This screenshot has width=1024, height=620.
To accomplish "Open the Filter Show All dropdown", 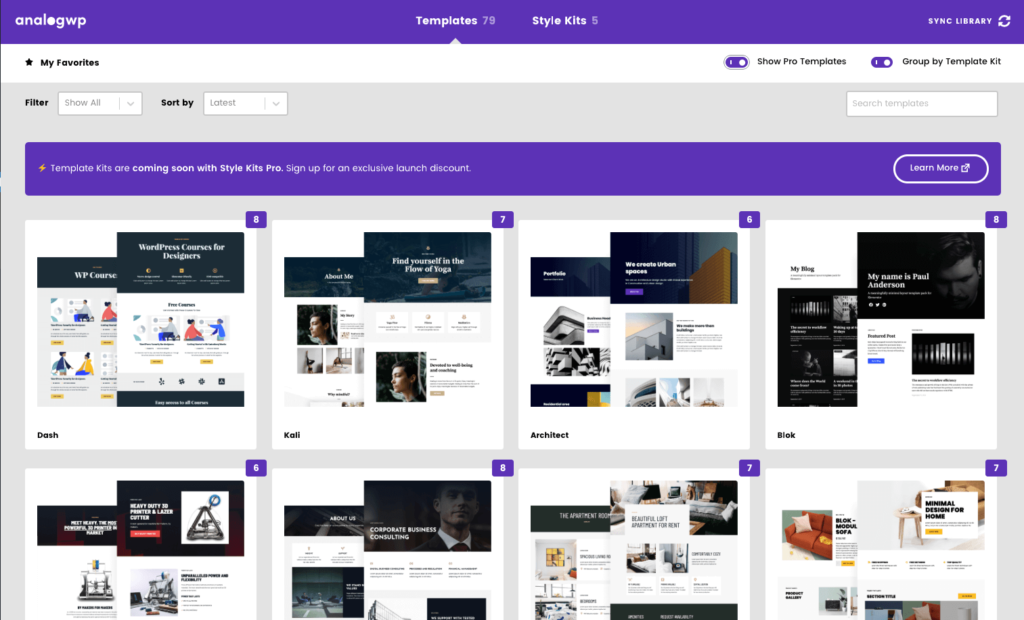I will pos(100,103).
